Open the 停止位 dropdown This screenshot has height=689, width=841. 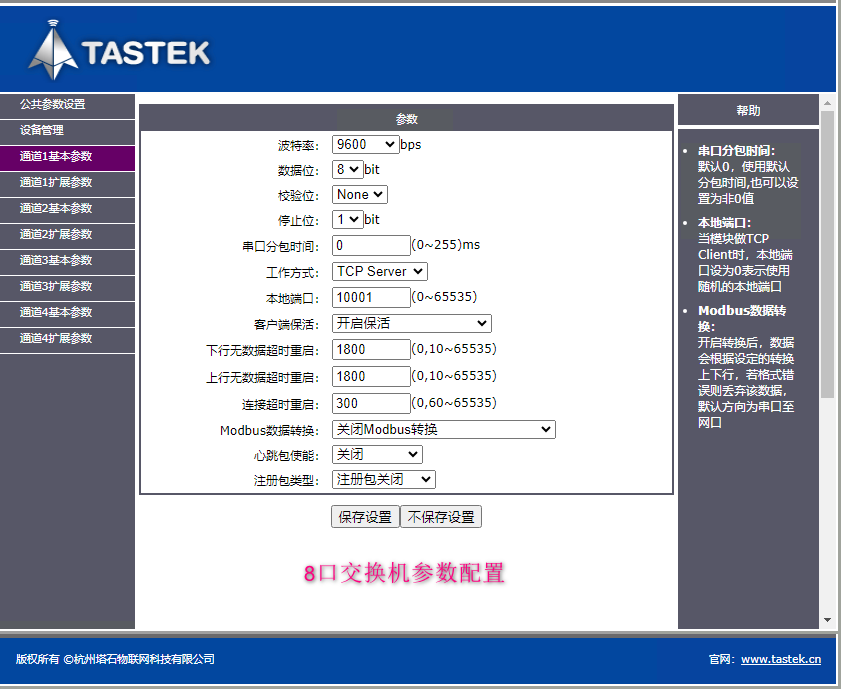[x=348, y=219]
